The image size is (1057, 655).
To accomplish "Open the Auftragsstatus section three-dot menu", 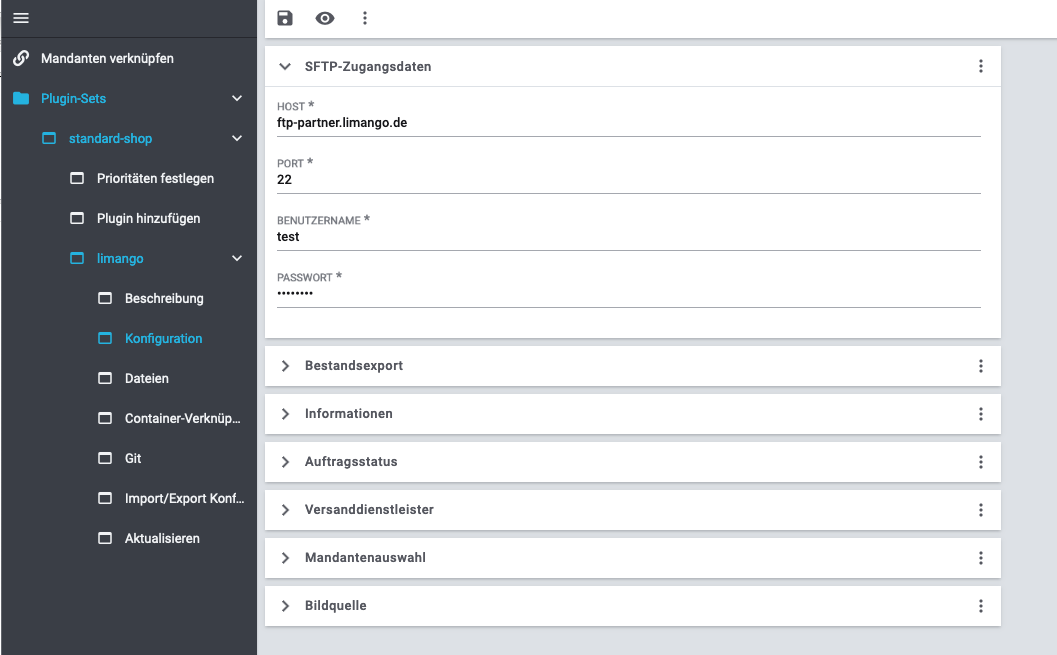I will (980, 462).
